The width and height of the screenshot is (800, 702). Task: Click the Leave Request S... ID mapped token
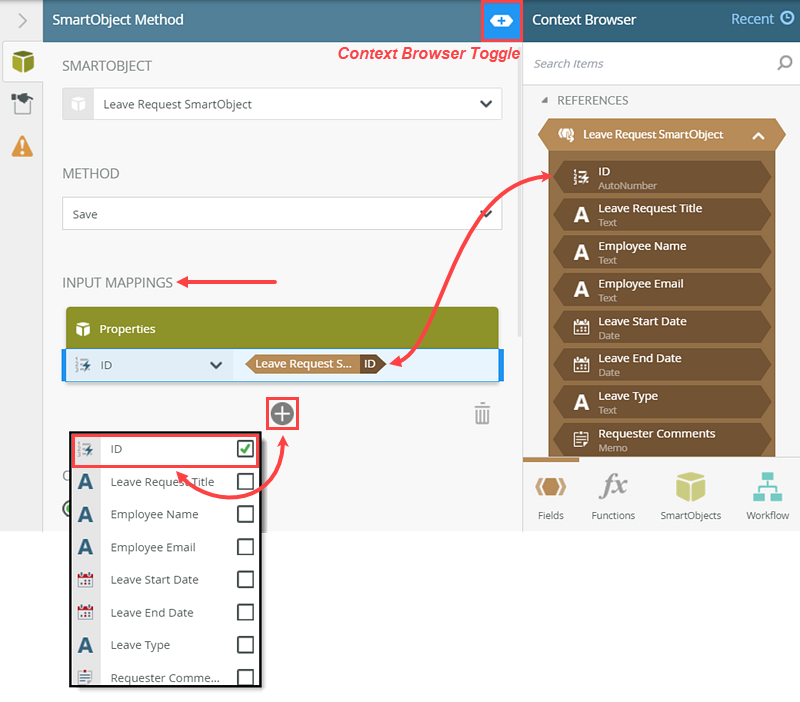point(315,364)
